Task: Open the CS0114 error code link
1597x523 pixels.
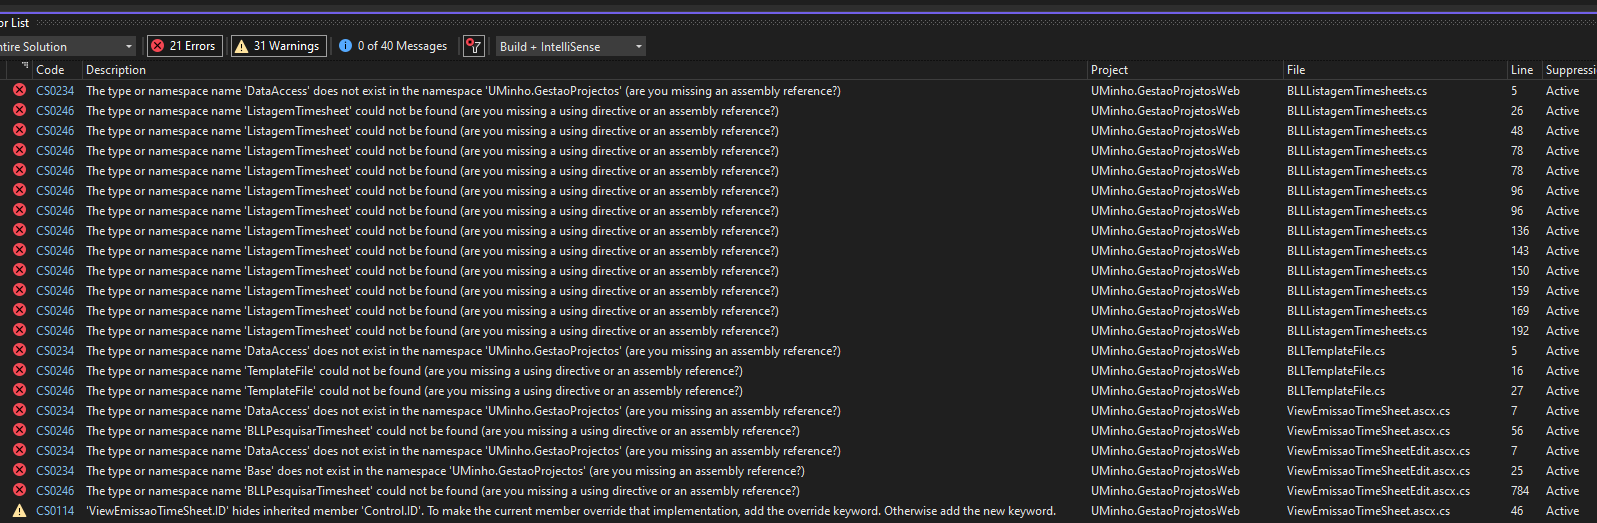Action: pos(55,511)
